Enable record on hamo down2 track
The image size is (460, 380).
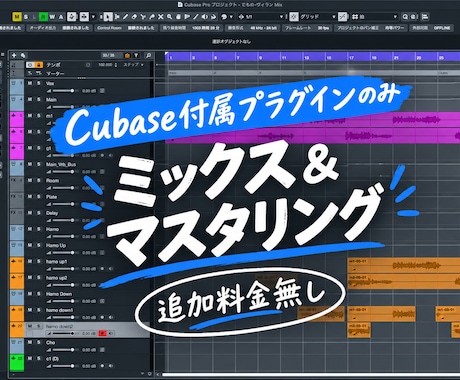[x=102, y=333]
